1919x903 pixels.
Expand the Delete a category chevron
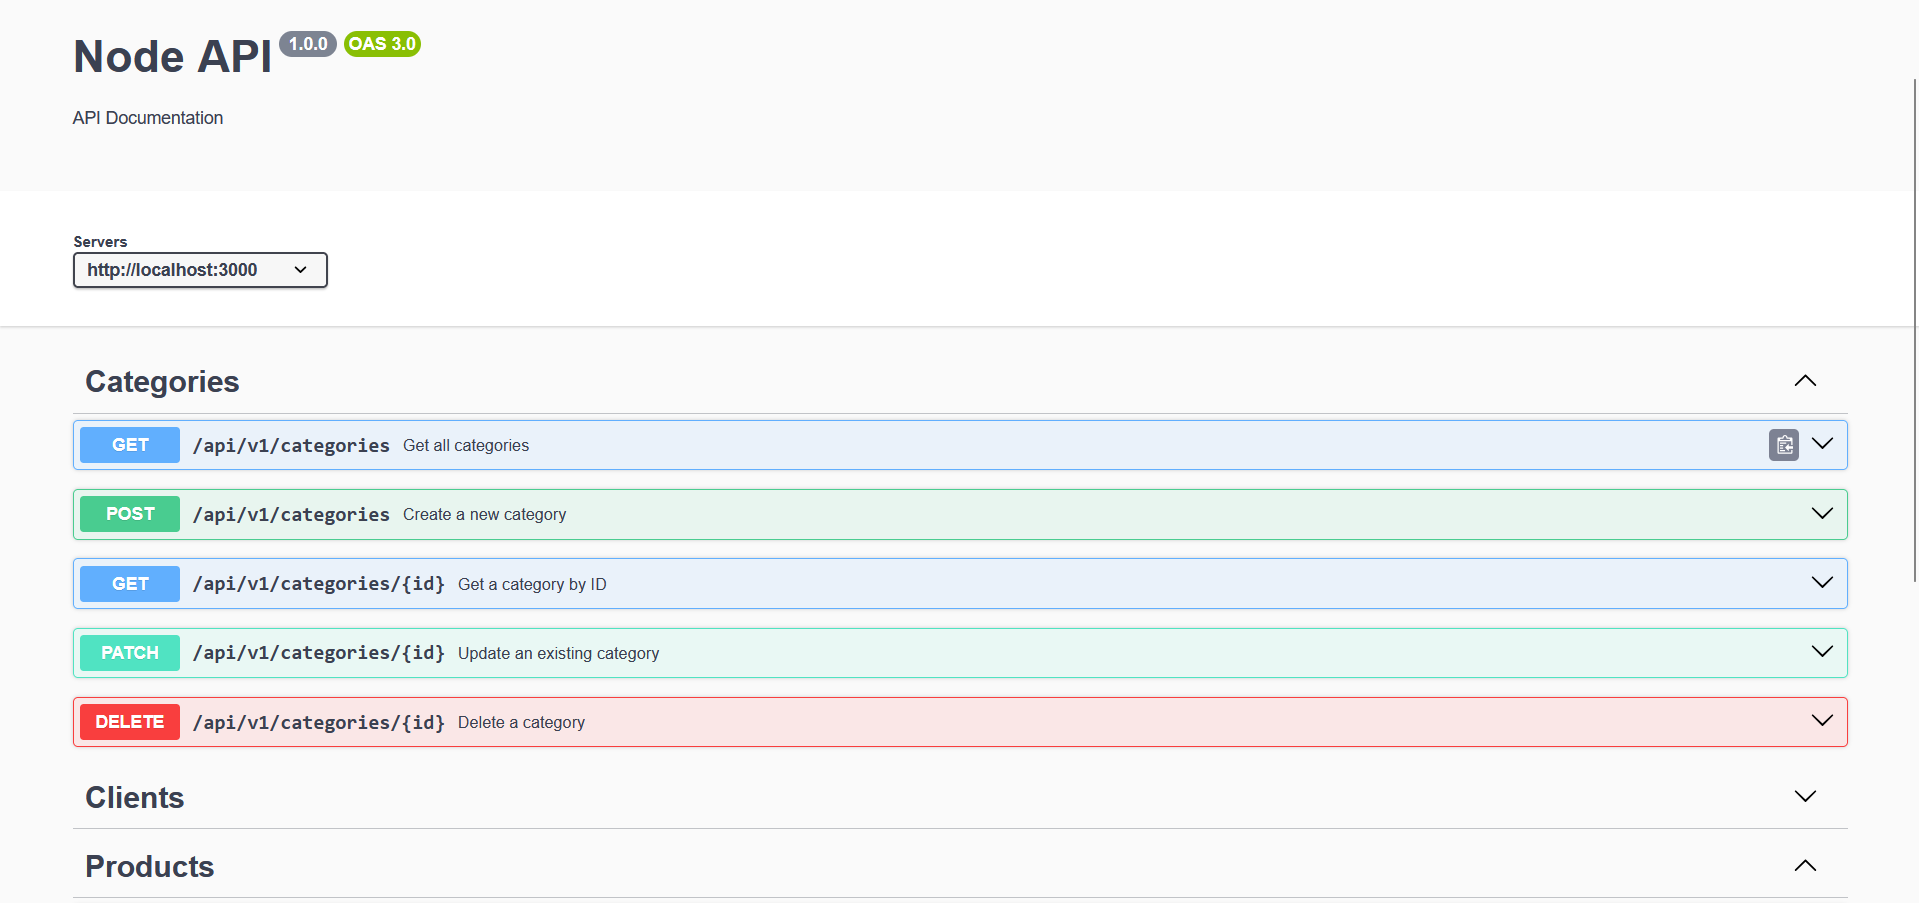tap(1822, 721)
